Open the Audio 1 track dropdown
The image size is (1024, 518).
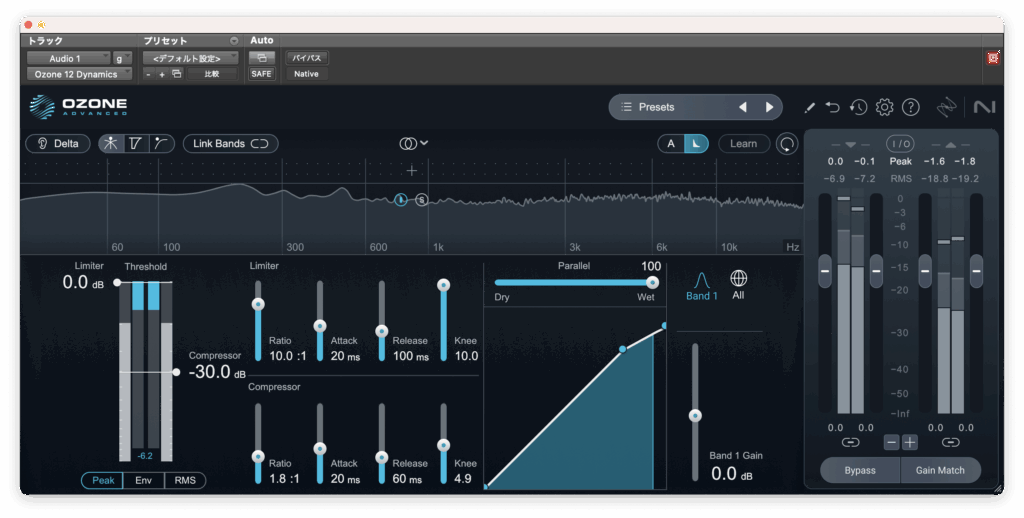[68, 59]
